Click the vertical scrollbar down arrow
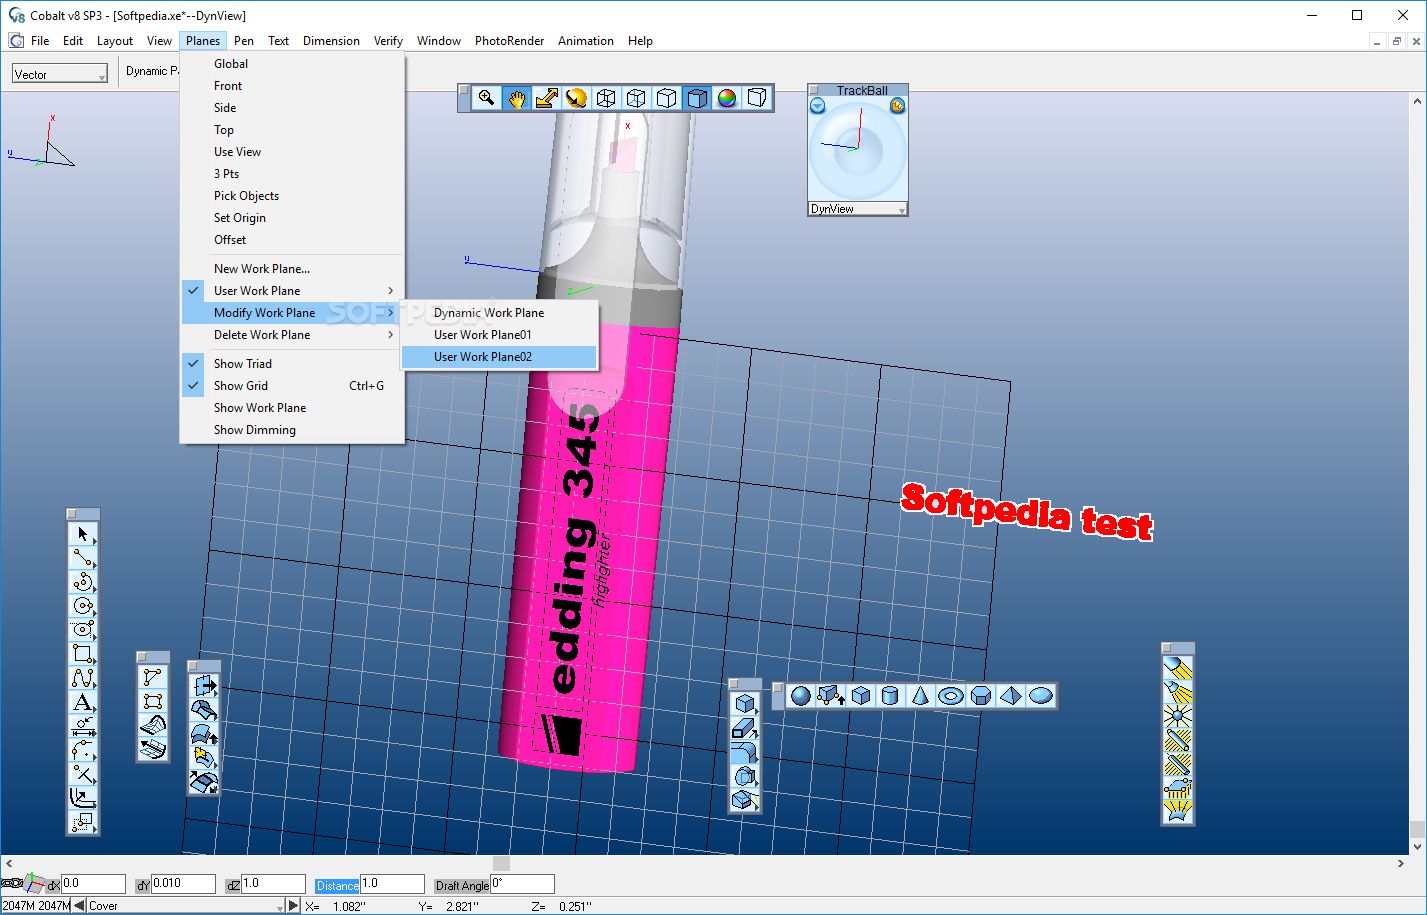 pos(1417,847)
